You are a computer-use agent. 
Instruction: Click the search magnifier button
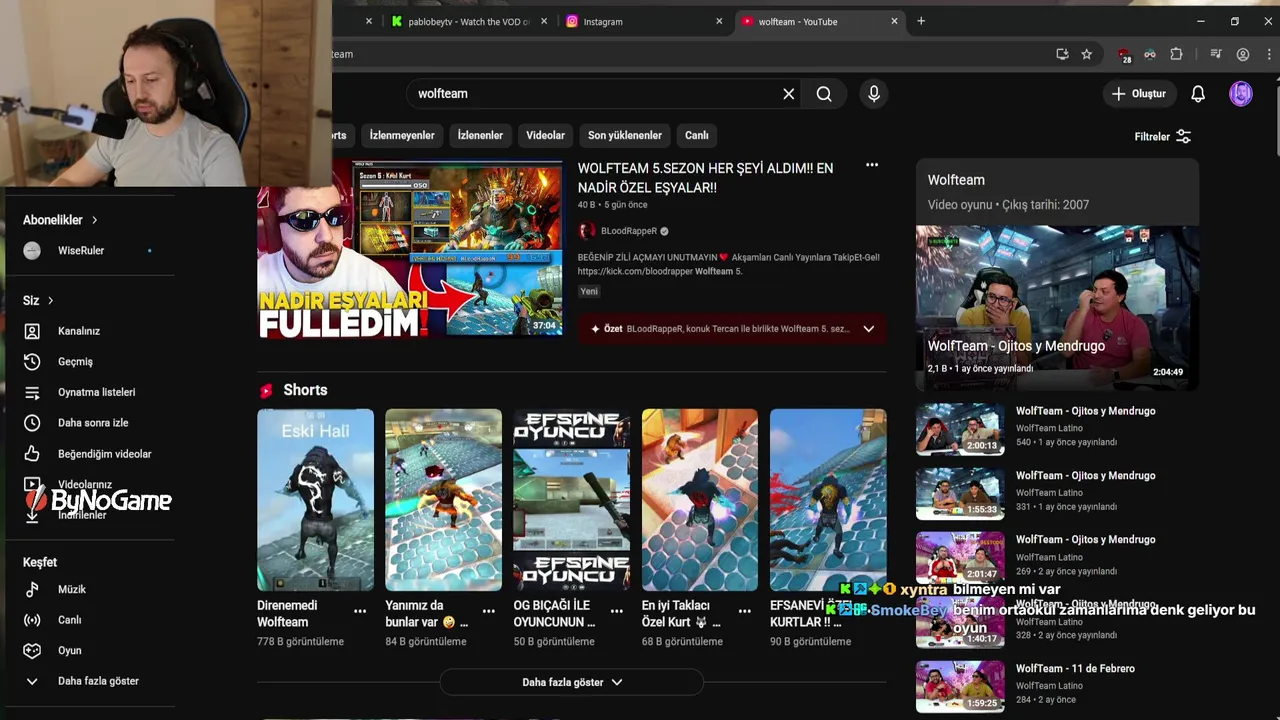[x=824, y=94]
